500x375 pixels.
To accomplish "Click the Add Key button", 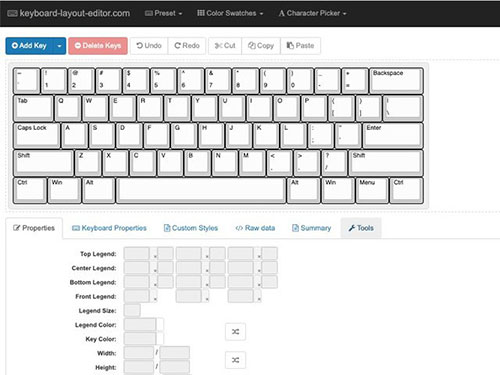I will 29,46.
